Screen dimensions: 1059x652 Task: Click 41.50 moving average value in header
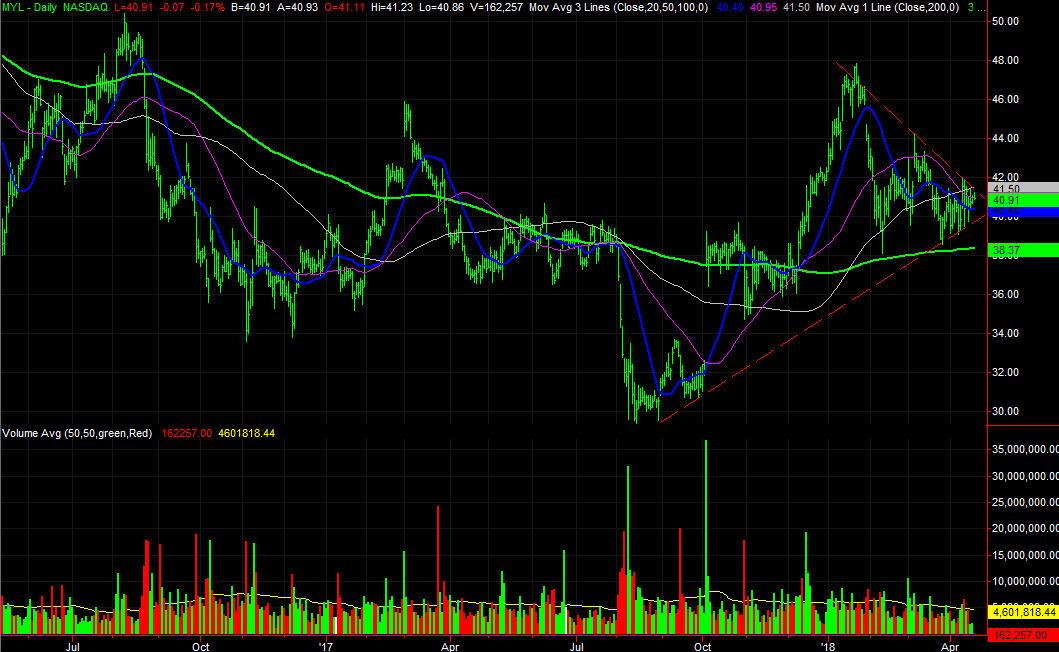797,7
